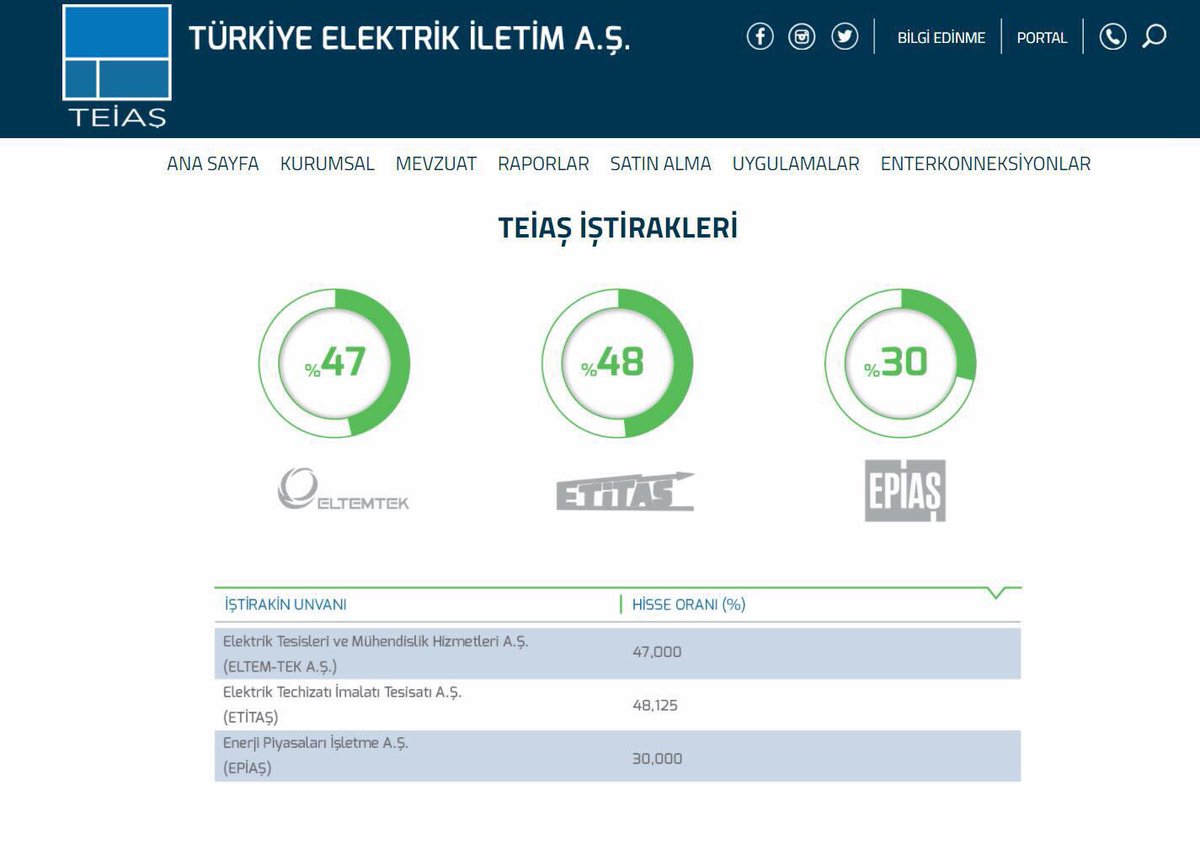Follow the PORTAL link
This screenshot has height=844, width=1200.
tap(1042, 38)
